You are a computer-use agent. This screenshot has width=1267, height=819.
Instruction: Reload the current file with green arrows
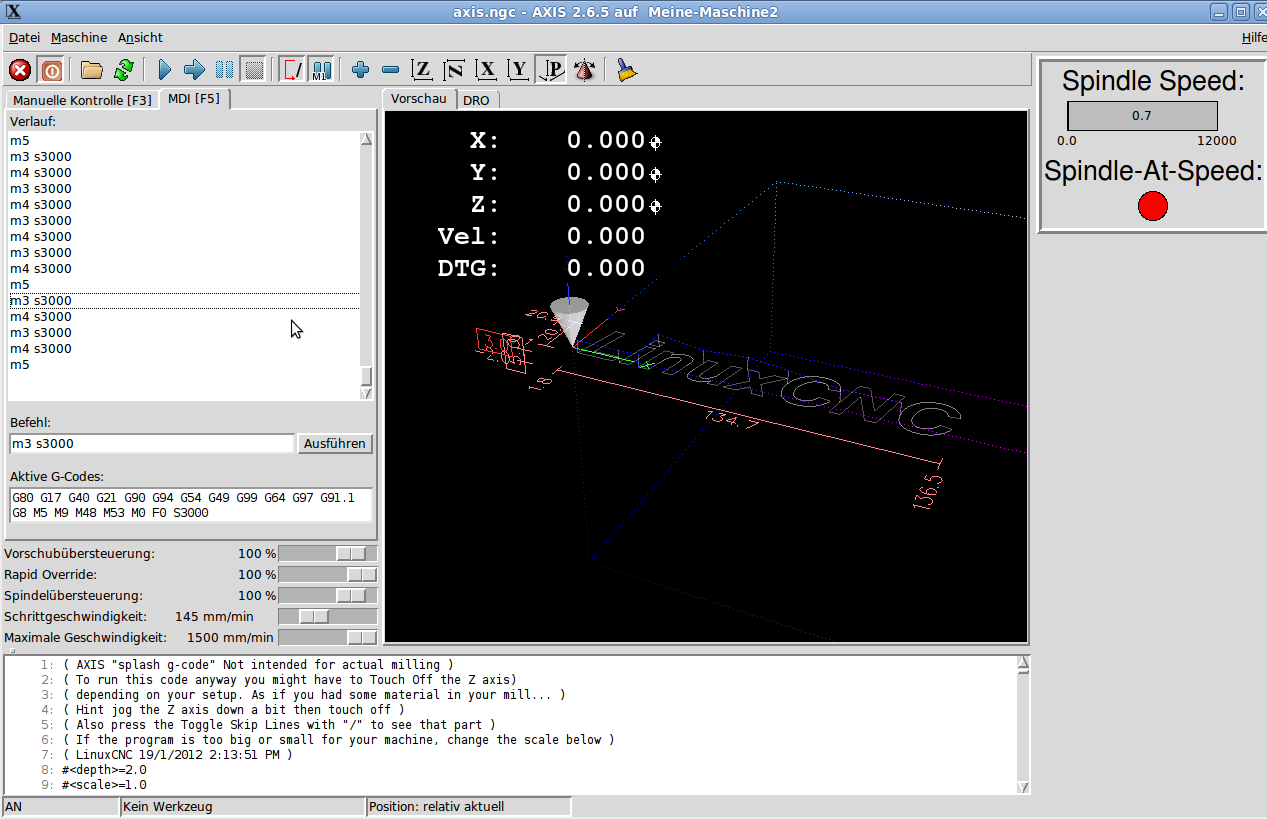coord(123,70)
